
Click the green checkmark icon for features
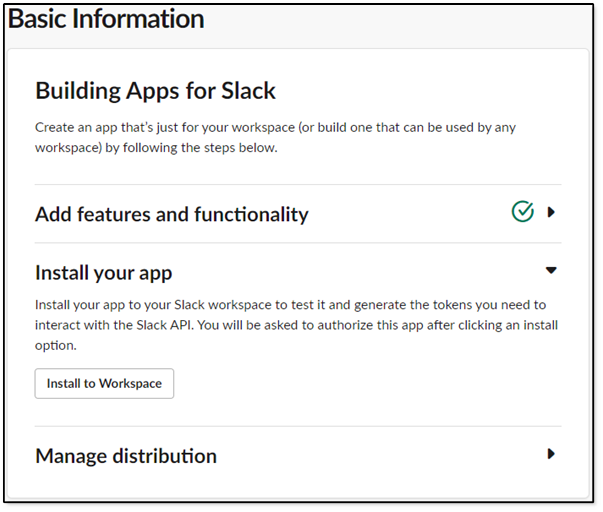tap(523, 212)
